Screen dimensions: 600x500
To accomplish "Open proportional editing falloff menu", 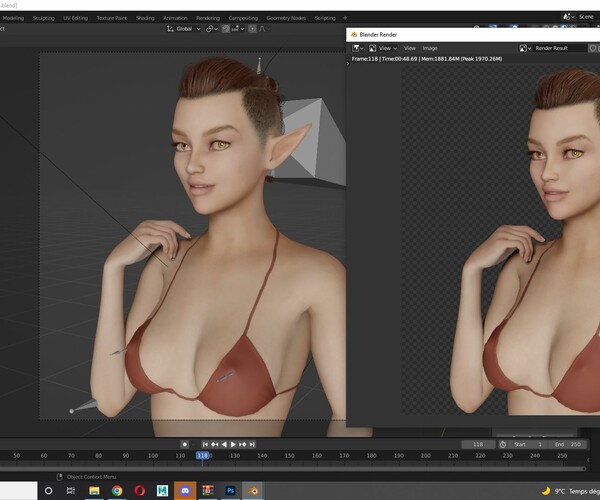I will click(x=264, y=29).
